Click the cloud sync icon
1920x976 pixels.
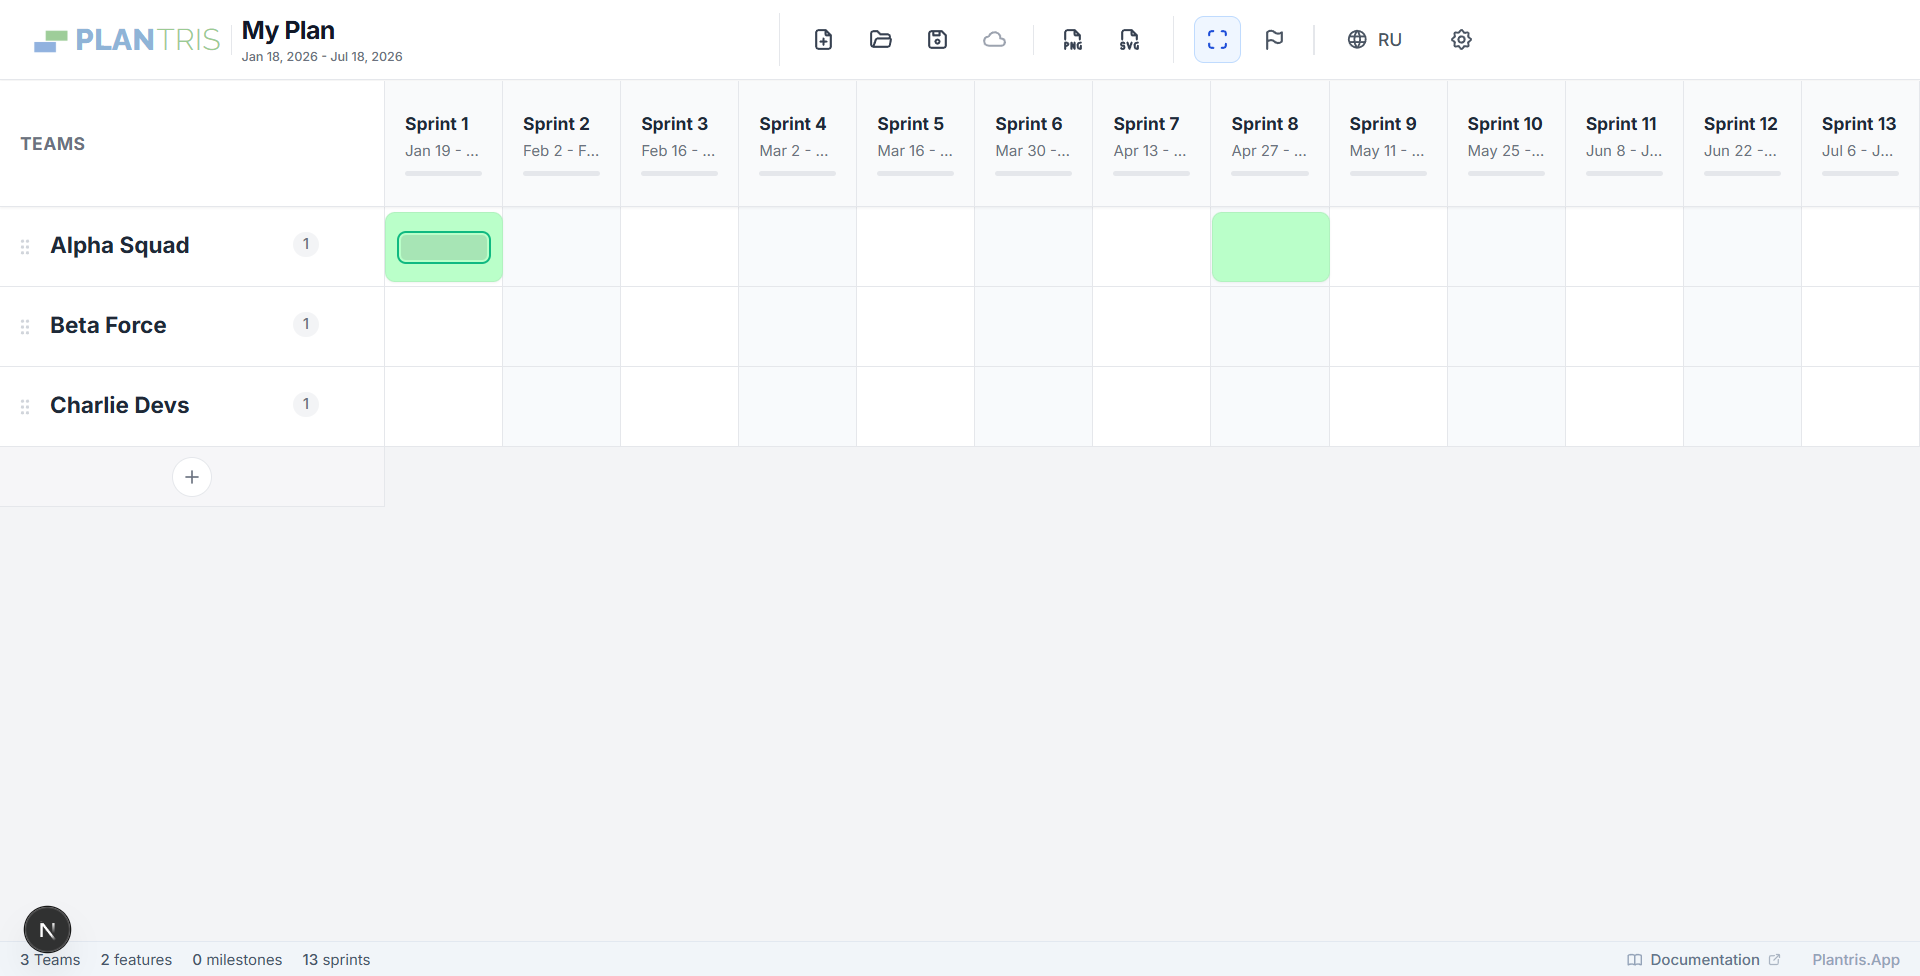[994, 40]
